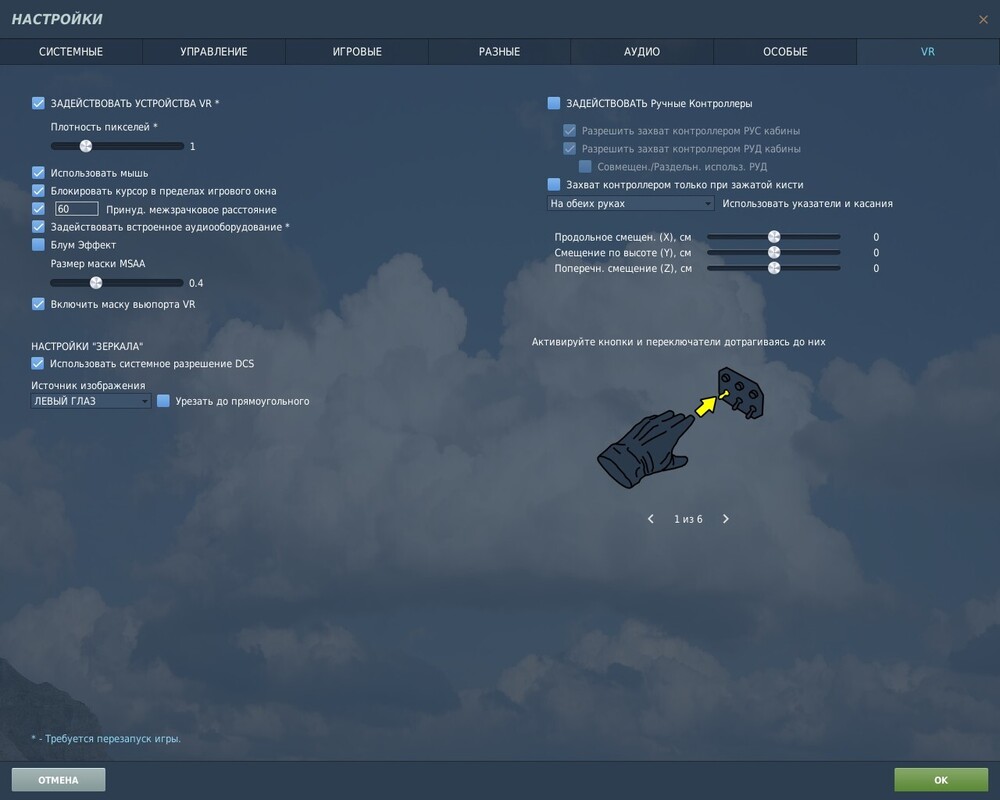Select the VR tab
This screenshot has width=1000, height=800.
[928, 52]
